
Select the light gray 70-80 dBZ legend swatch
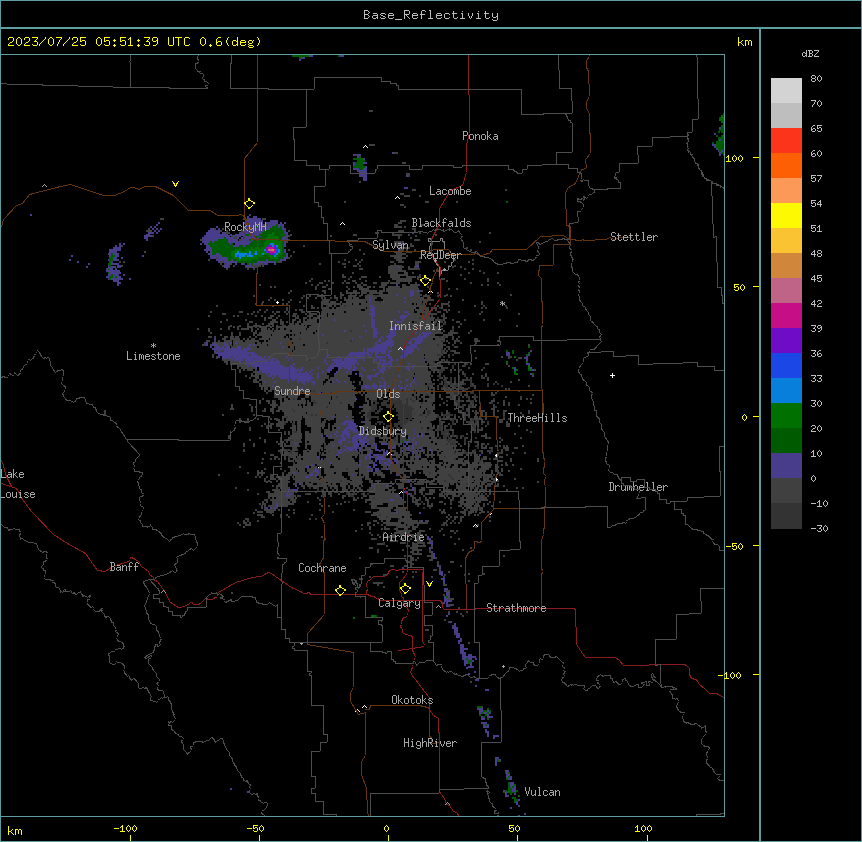point(786,91)
